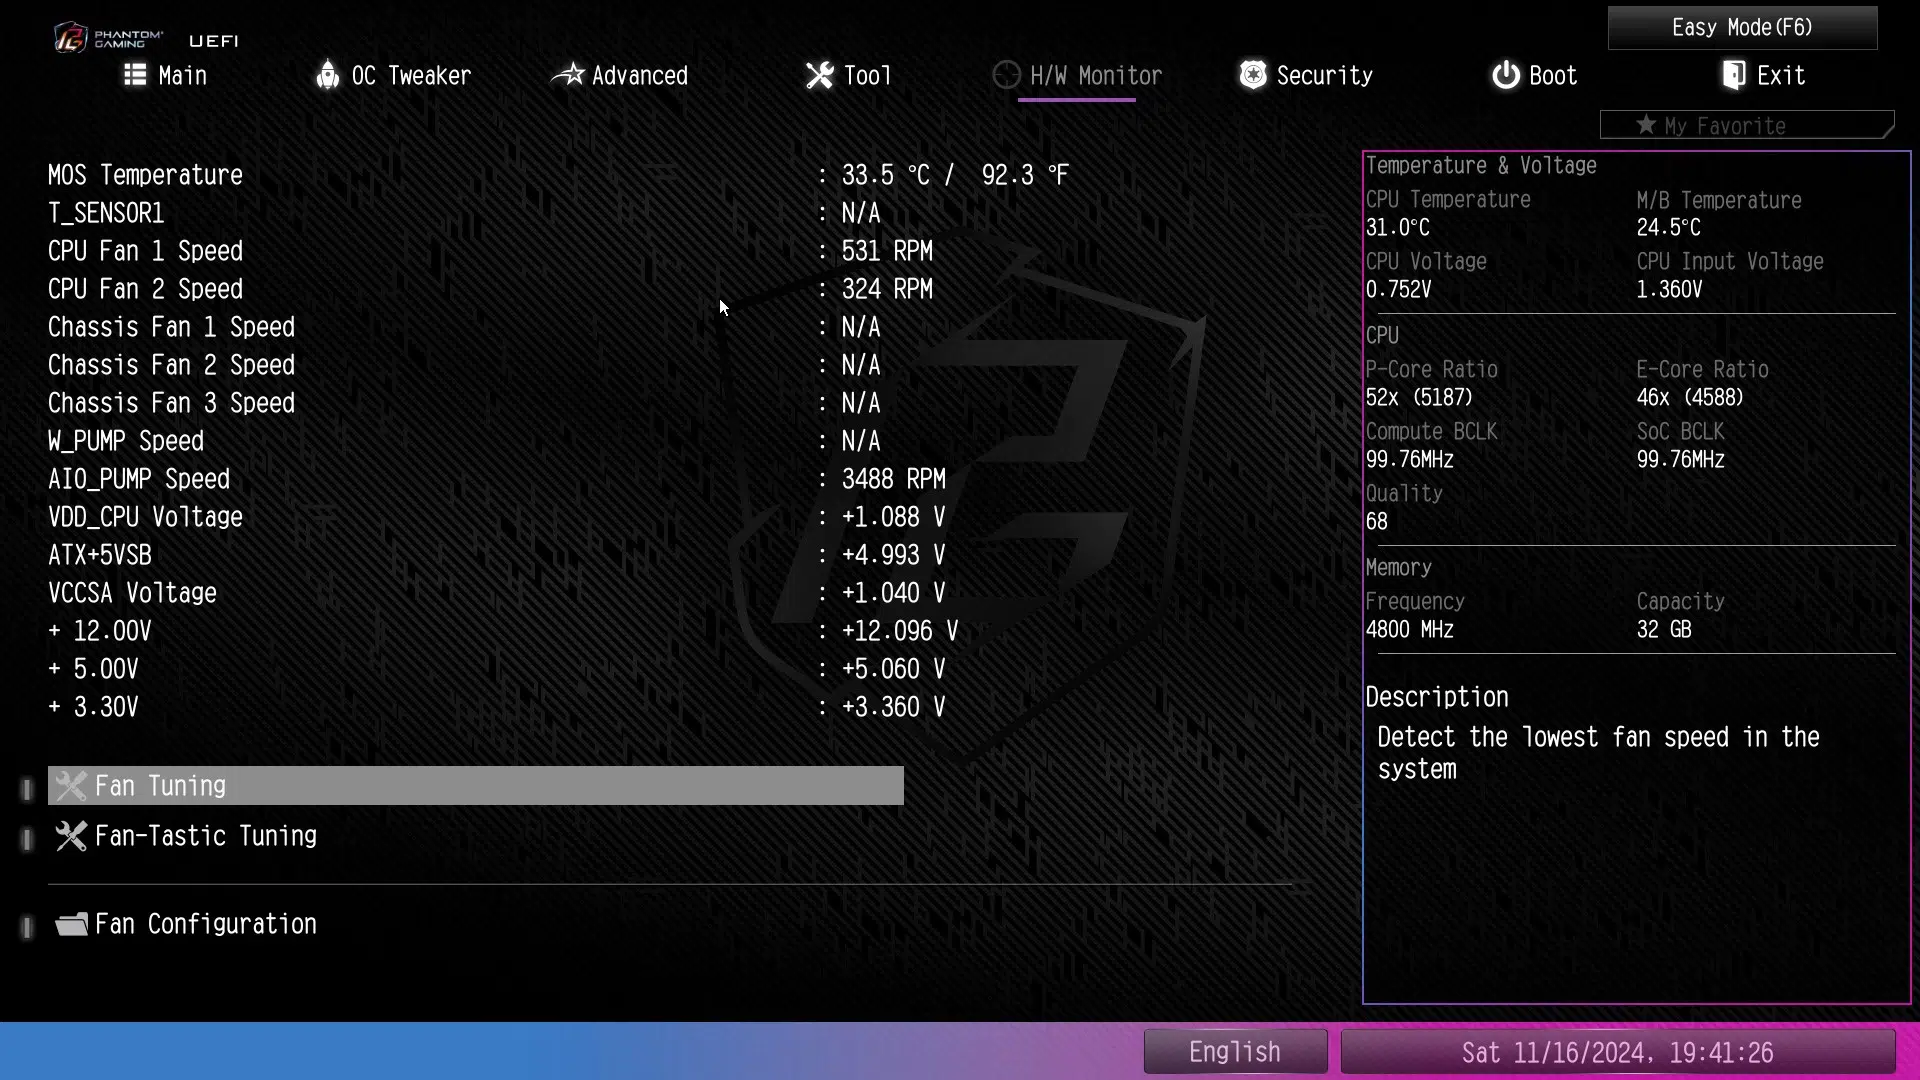
Task: Click the Memory Frequency 4800 MHz value
Action: coord(1410,630)
